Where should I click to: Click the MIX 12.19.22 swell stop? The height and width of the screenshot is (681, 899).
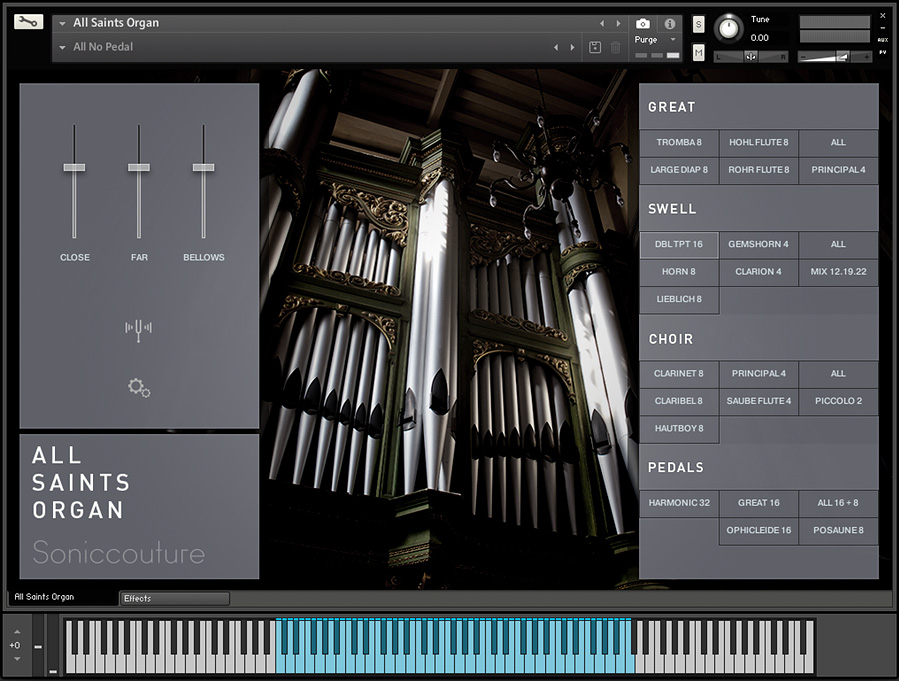[838, 272]
